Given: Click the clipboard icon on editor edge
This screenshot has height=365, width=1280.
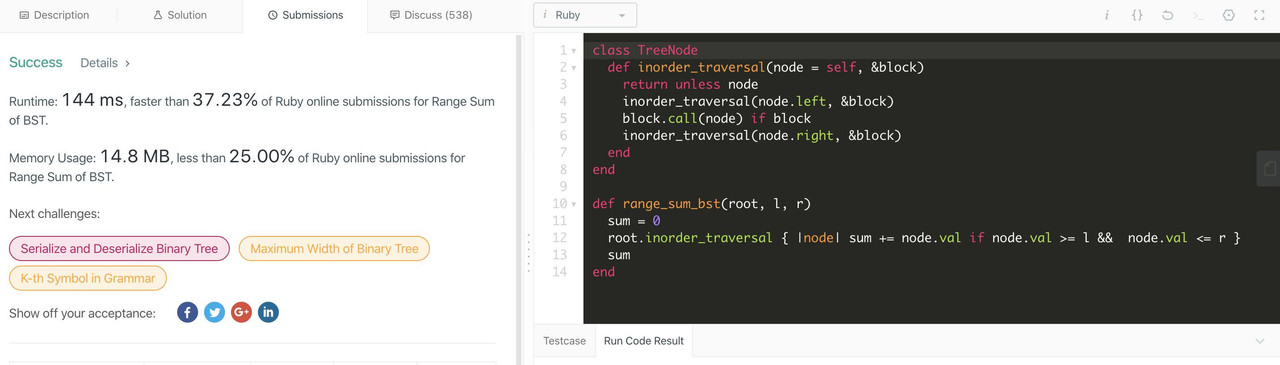Looking at the screenshot, I should tap(1270, 169).
